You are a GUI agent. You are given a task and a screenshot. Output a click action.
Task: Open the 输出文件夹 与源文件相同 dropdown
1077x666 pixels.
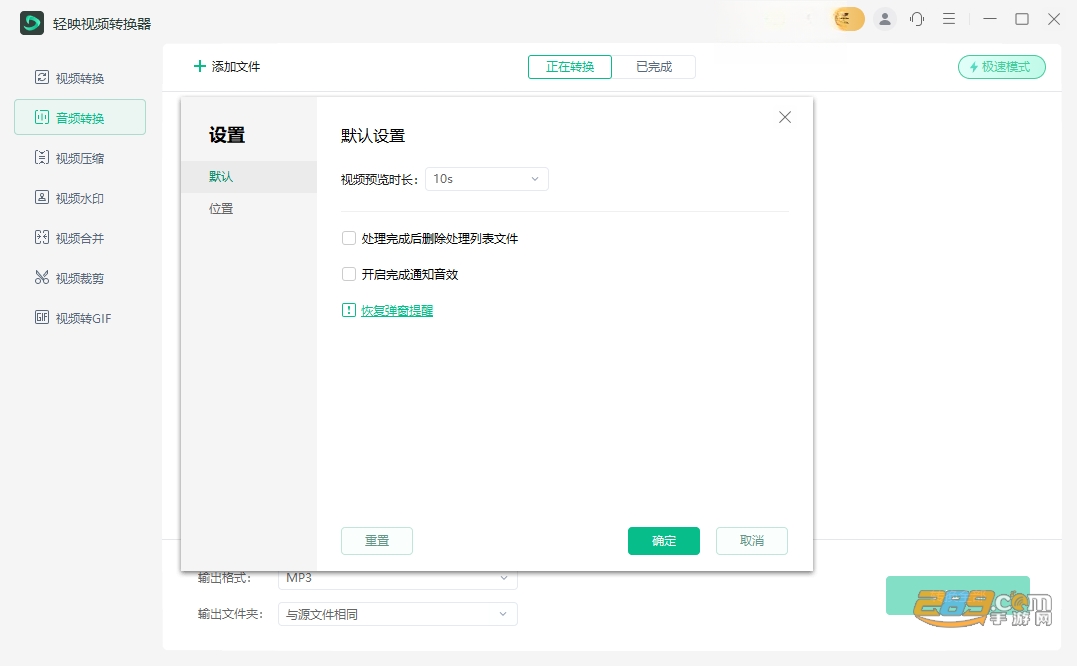click(398, 614)
